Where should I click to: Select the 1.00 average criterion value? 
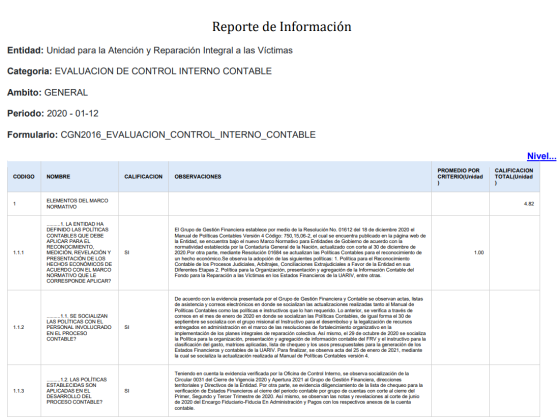tap(479, 252)
